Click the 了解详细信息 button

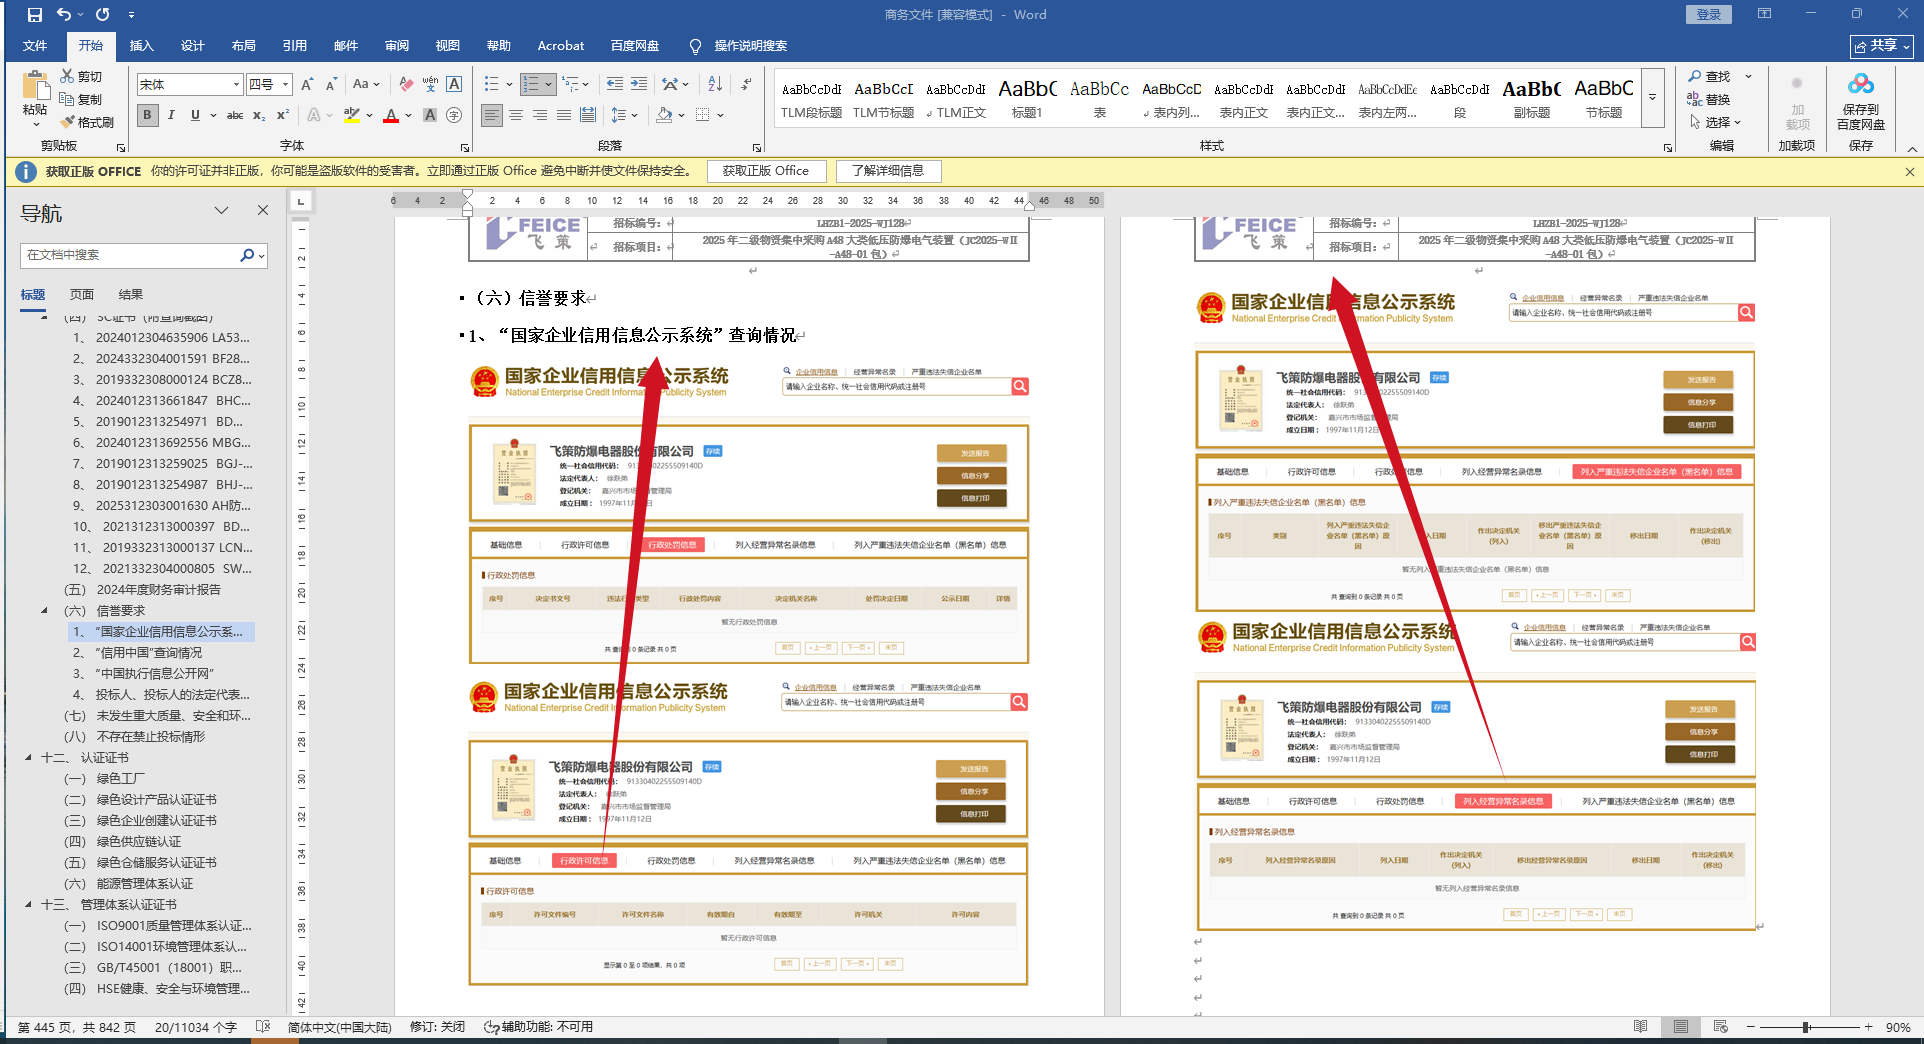click(888, 171)
